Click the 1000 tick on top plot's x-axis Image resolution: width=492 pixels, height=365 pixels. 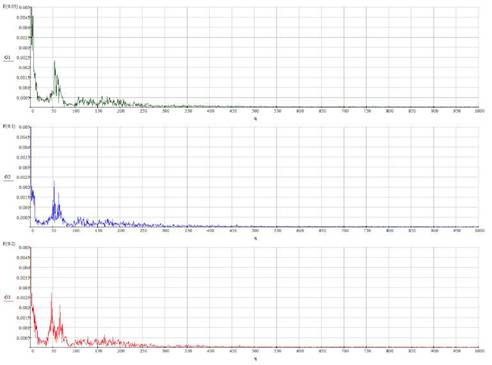(479, 111)
